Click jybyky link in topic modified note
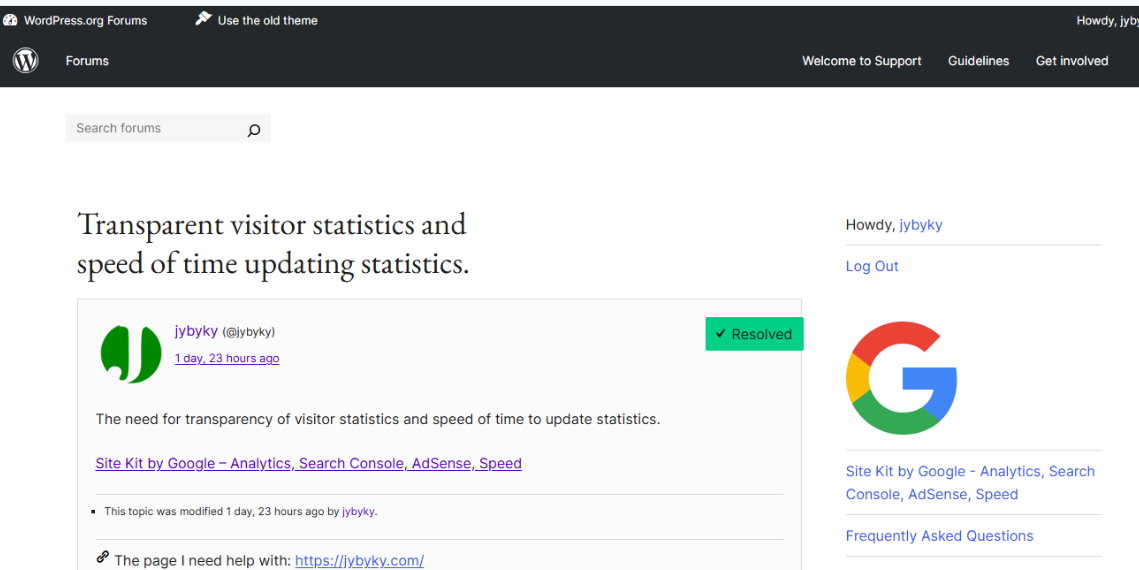 click(x=358, y=511)
